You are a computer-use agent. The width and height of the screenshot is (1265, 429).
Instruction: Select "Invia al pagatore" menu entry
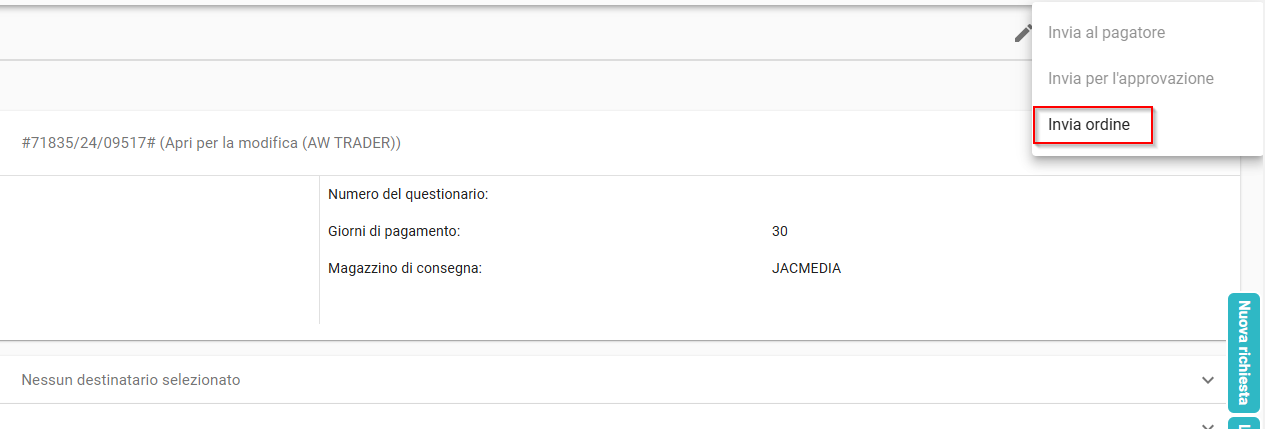coord(1106,33)
